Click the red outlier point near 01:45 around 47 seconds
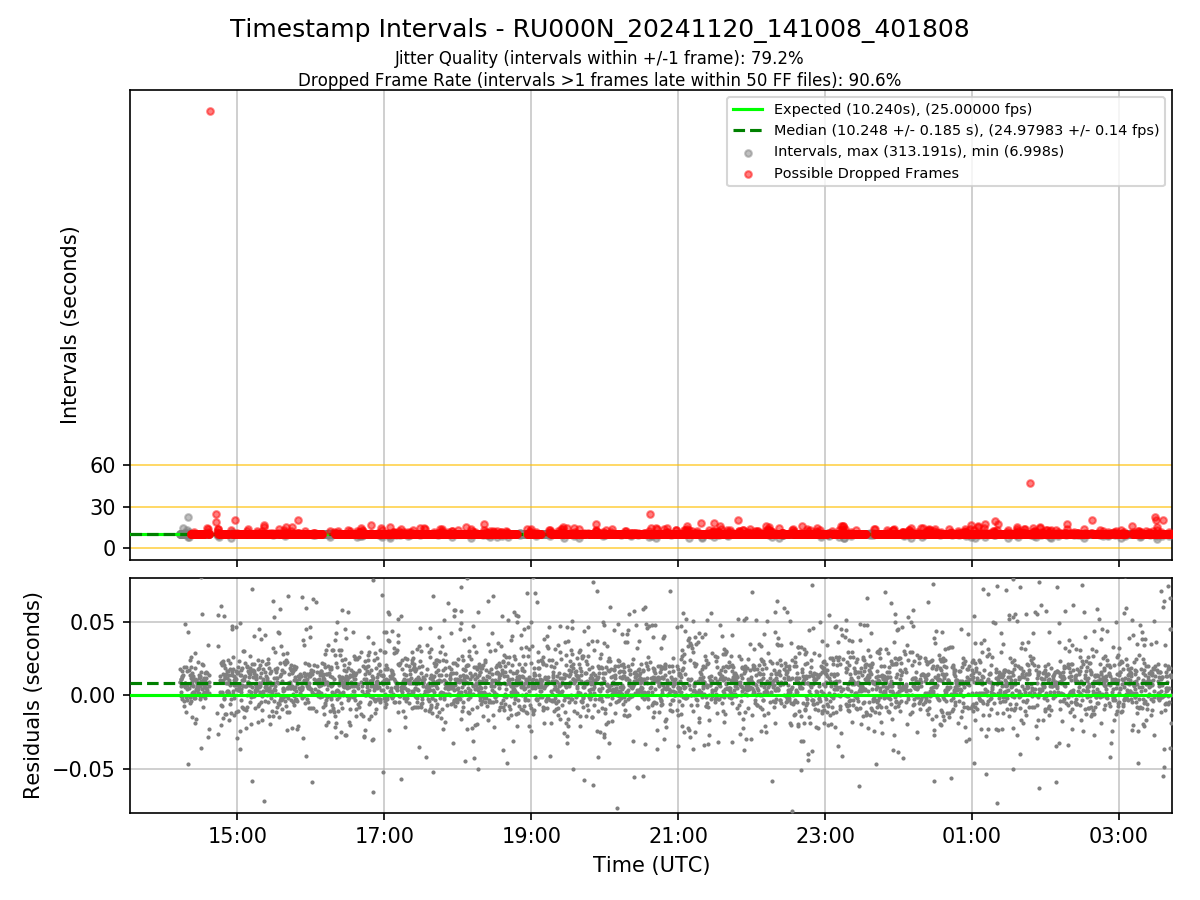Viewport: 1200px width, 900px height. 1030,483
